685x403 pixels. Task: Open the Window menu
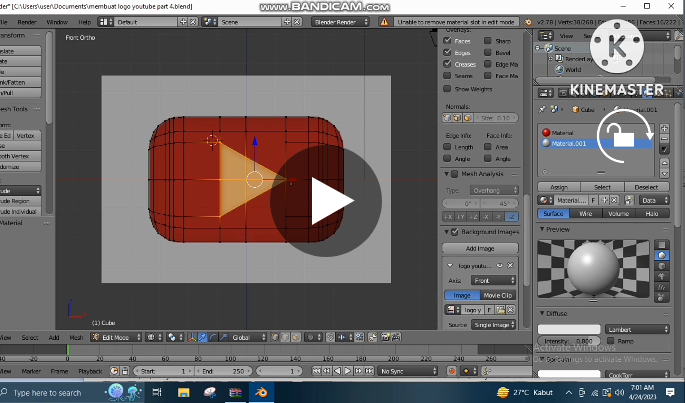[57, 22]
